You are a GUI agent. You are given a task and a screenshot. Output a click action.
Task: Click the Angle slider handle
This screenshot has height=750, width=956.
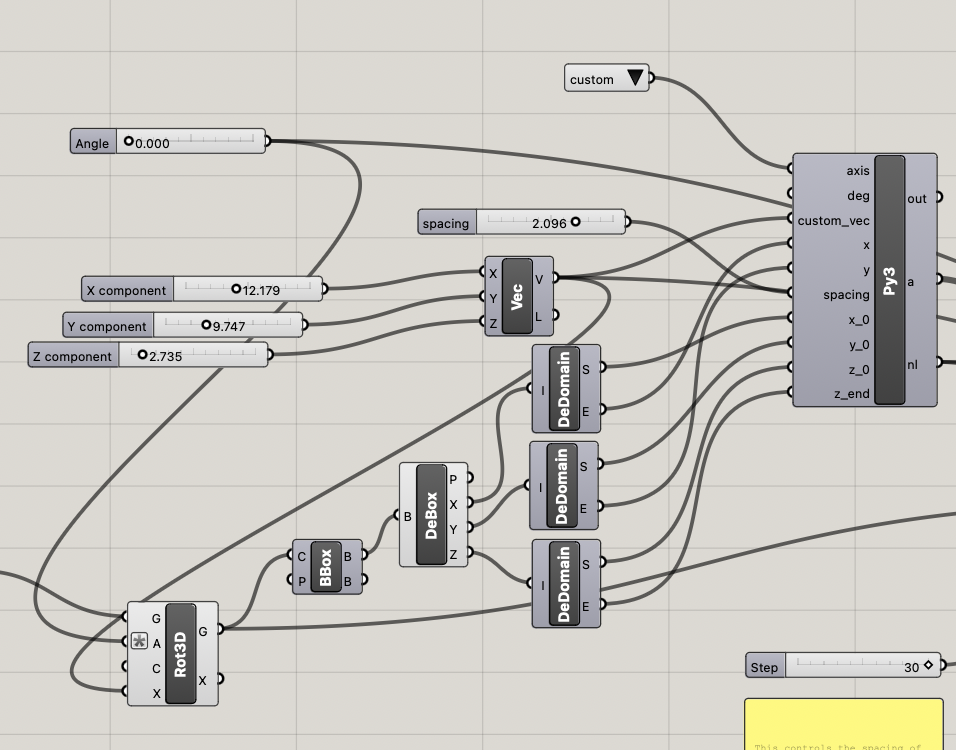[x=128, y=142]
